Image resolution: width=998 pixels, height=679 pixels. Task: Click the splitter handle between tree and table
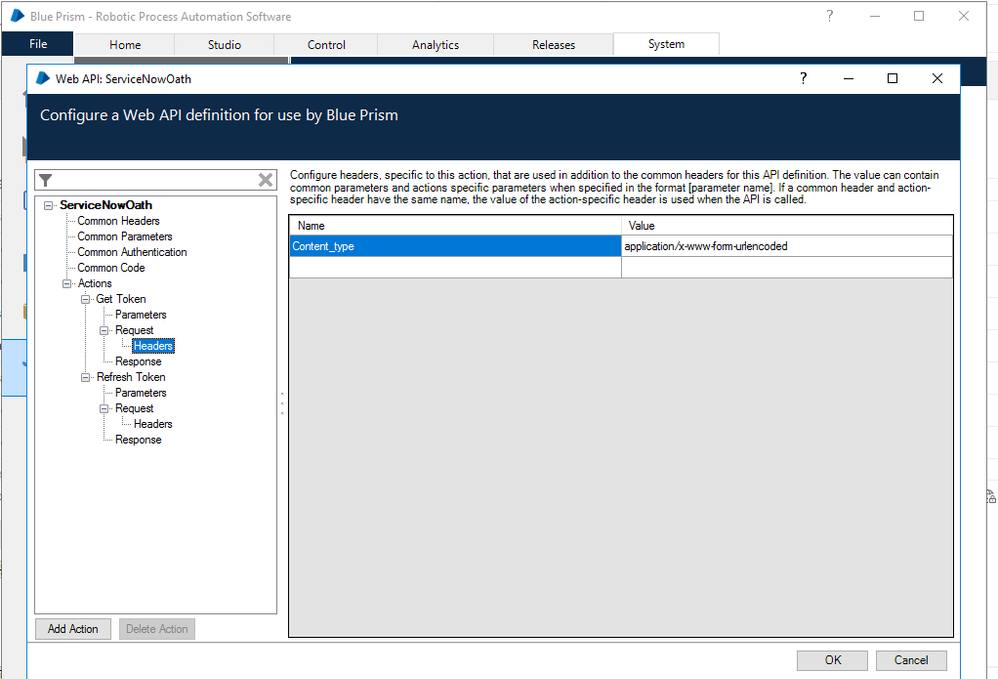pyautogui.click(x=282, y=404)
